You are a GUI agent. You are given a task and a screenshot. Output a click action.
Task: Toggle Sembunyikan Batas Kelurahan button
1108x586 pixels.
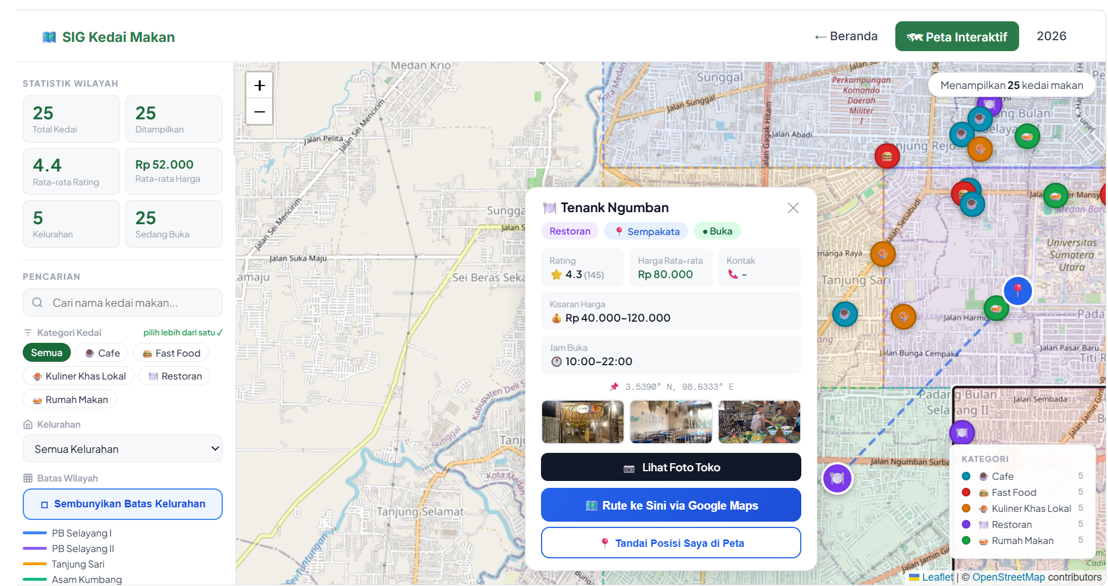pyautogui.click(x=123, y=504)
